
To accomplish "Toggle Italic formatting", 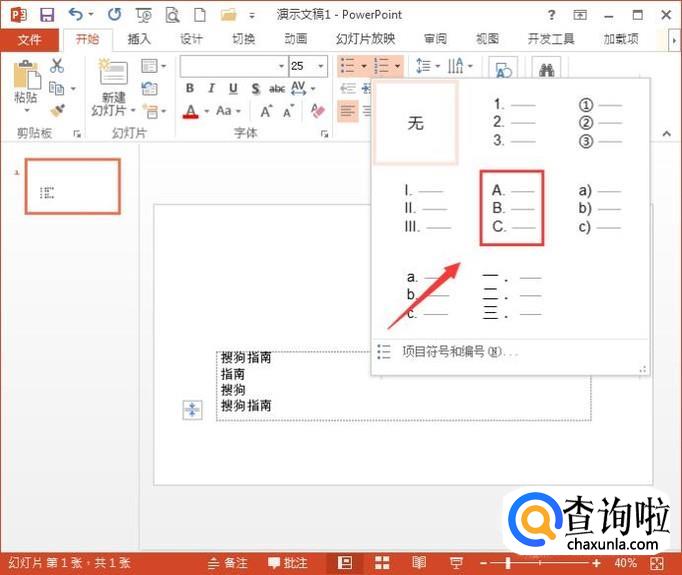I will tap(212, 89).
